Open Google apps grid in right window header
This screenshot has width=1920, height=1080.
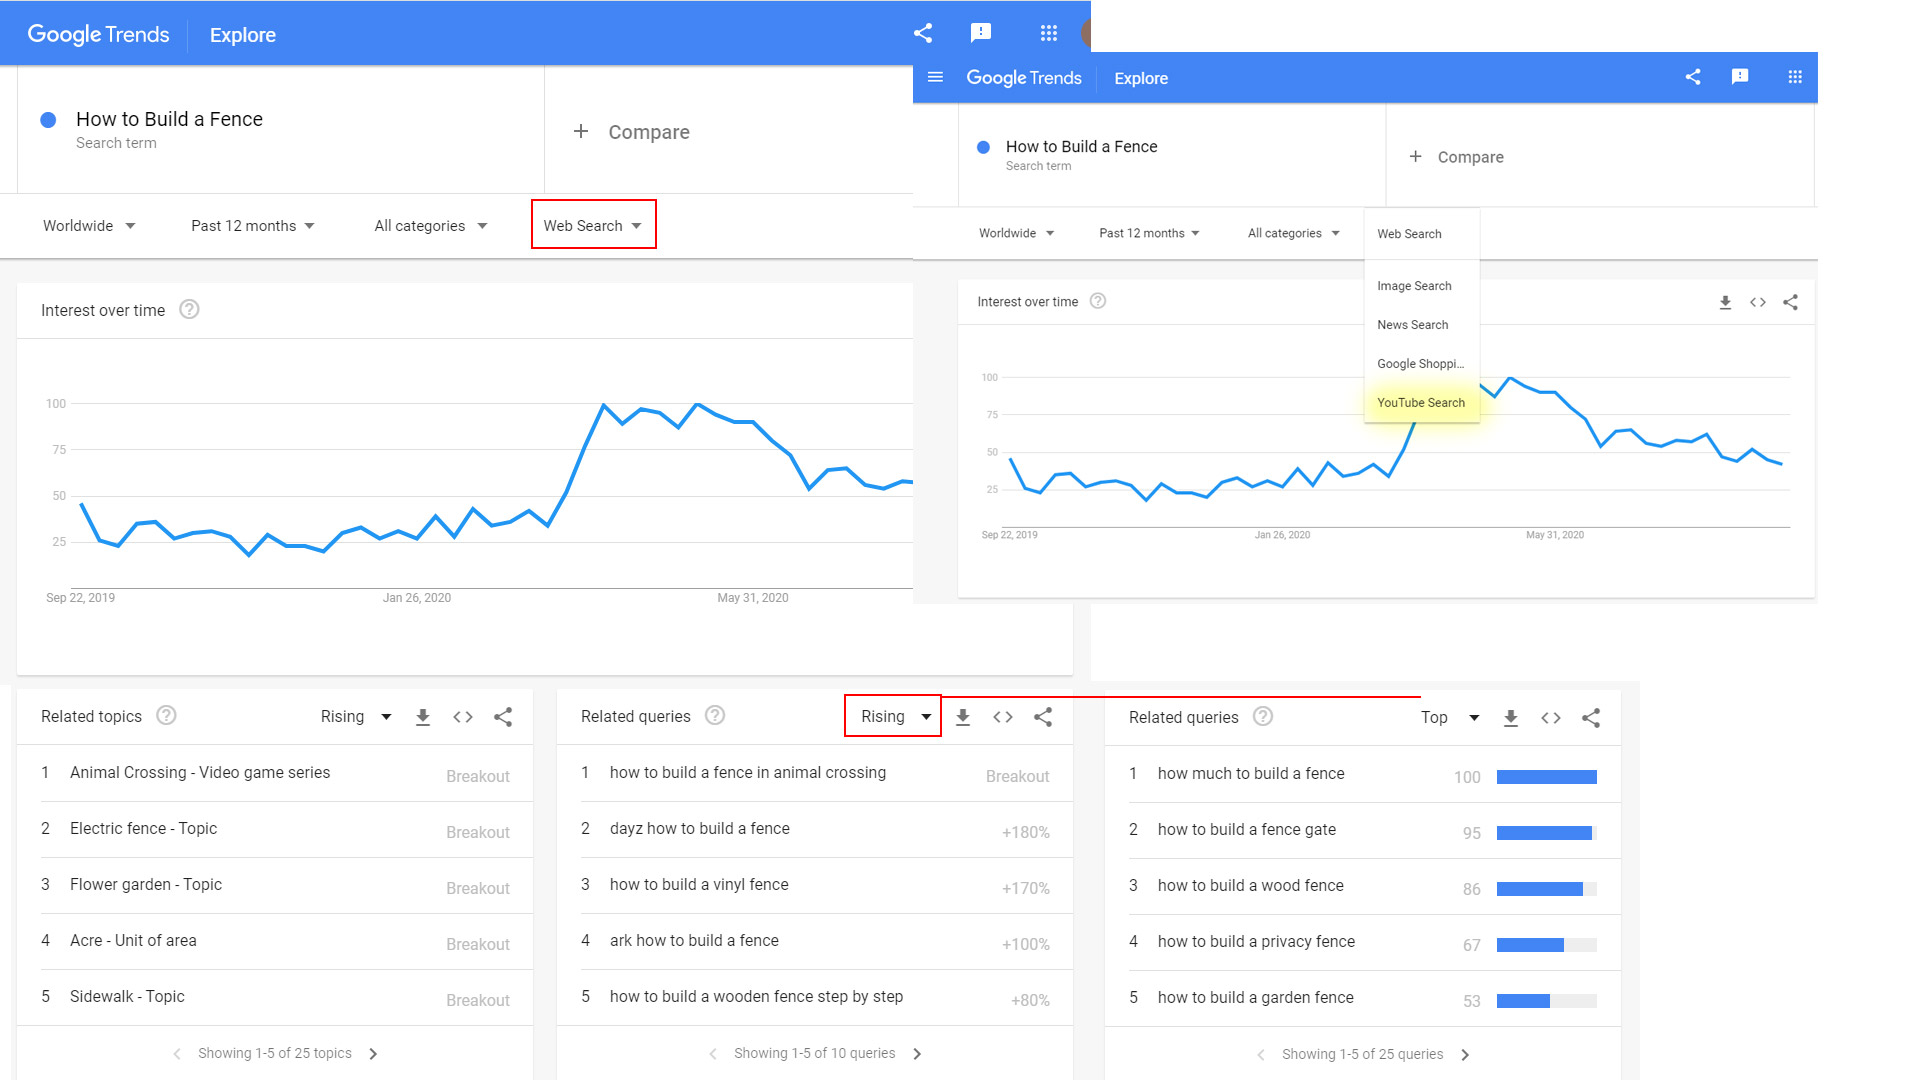pyautogui.click(x=1795, y=77)
